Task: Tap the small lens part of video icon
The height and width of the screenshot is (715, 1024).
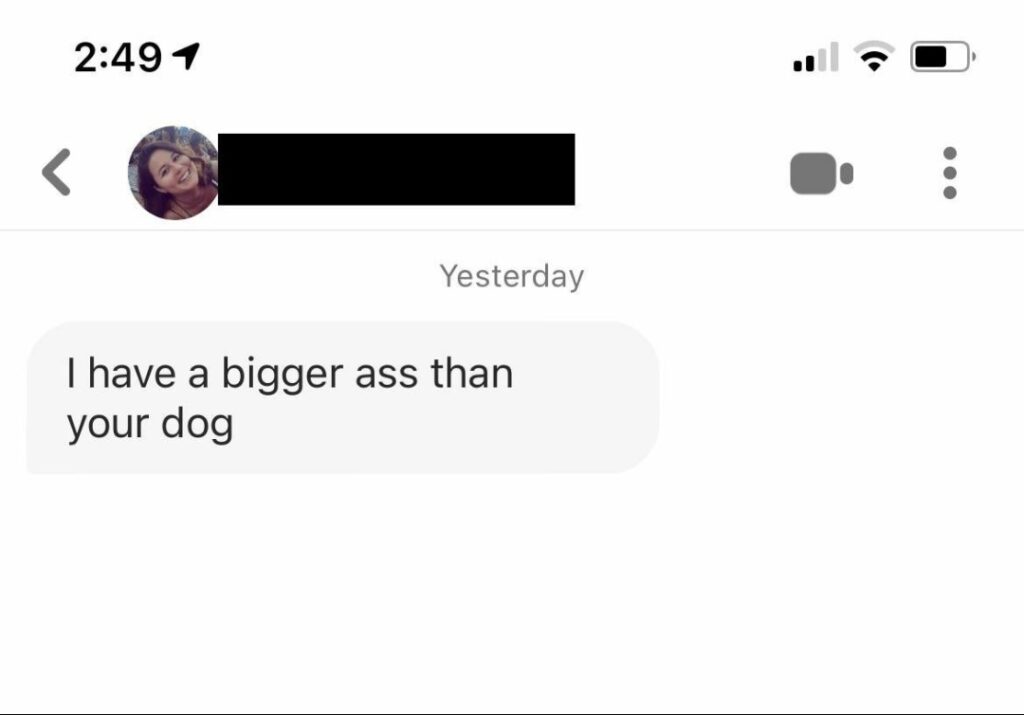Action: click(846, 174)
